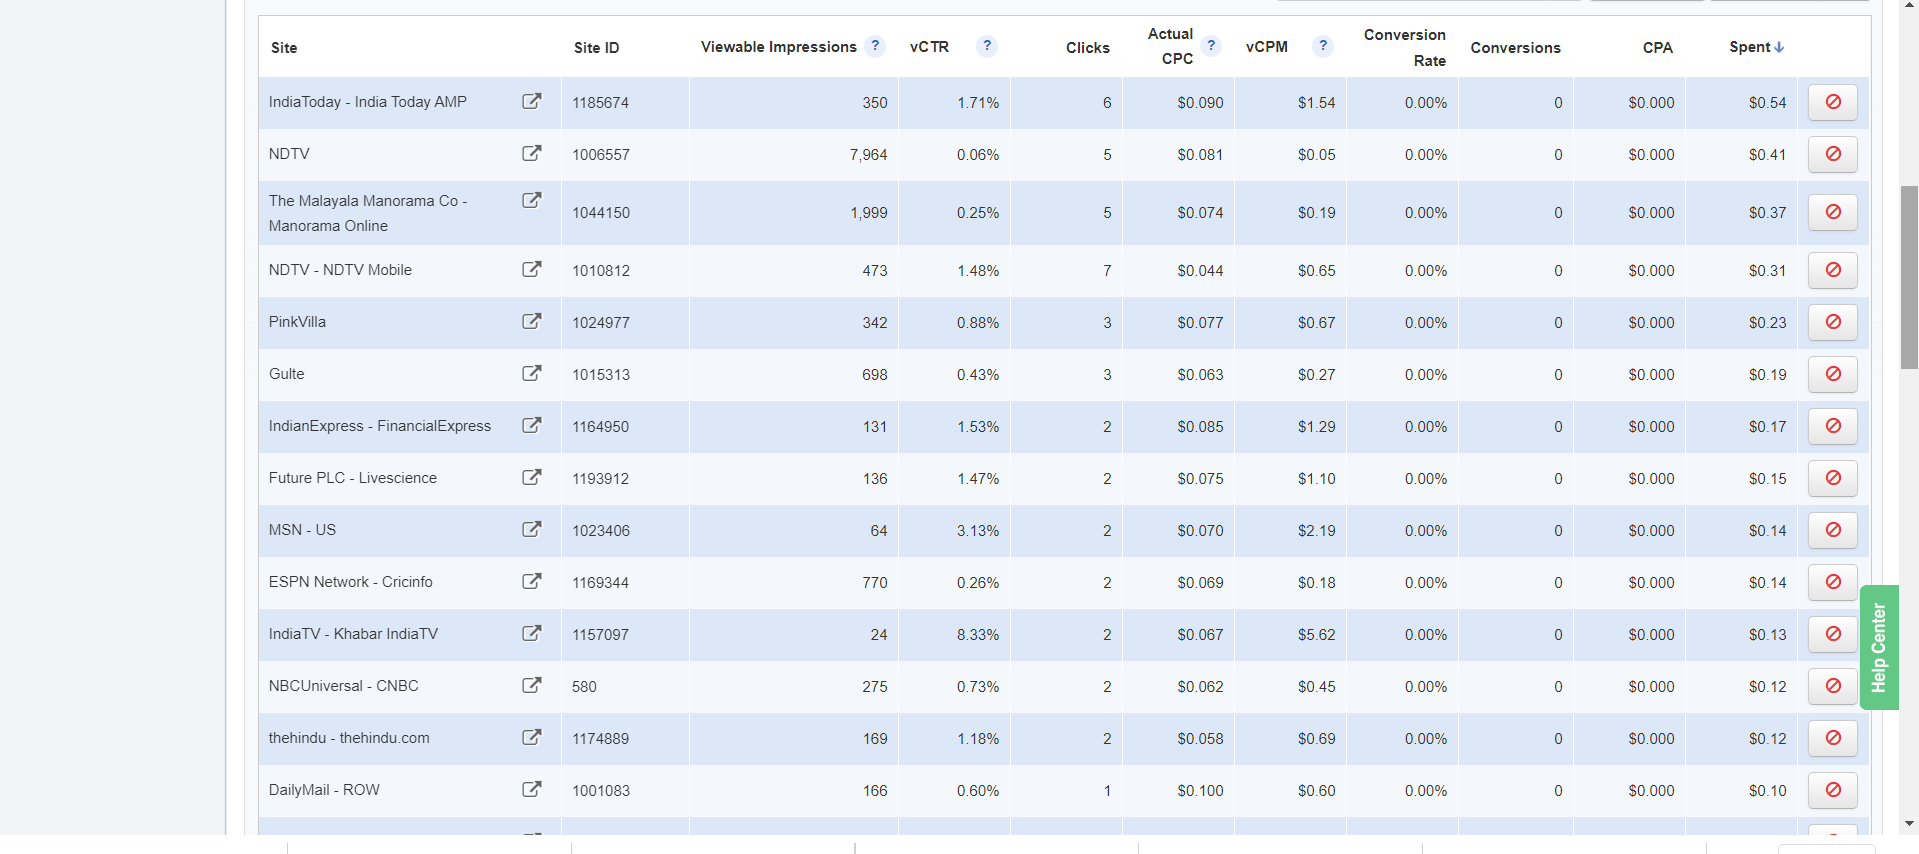Open external link for thehindu - thehindu.com
Viewport: 1919px width, 854px height.
pos(532,737)
